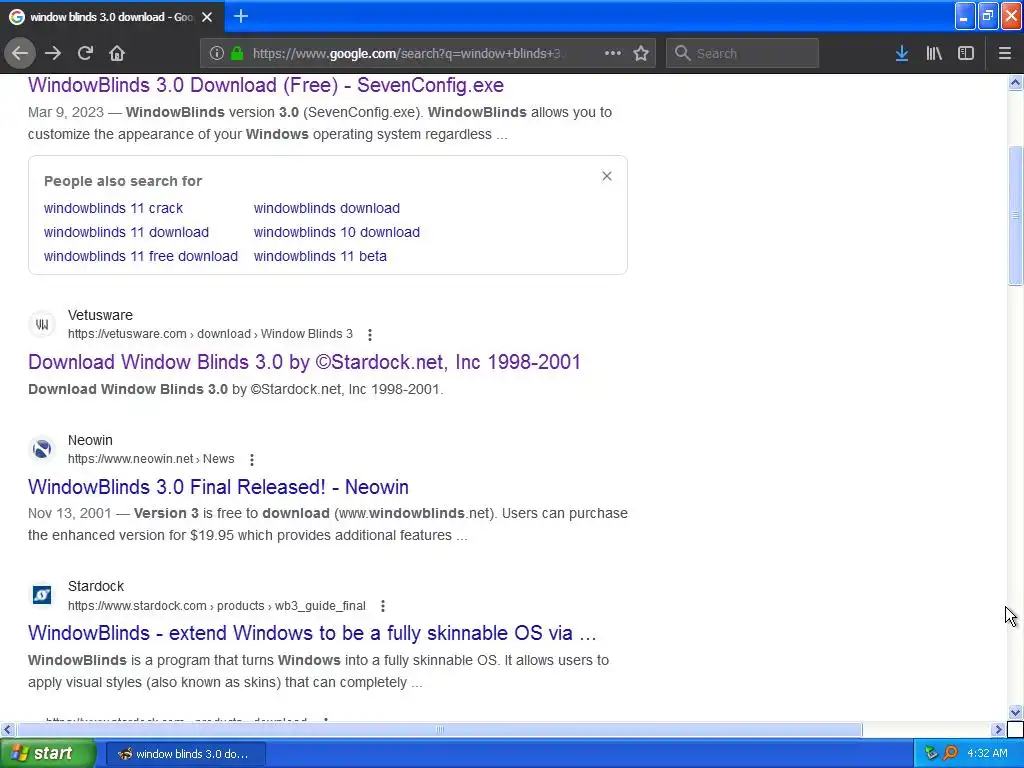The width and height of the screenshot is (1024, 768).
Task: Follow the windowblinds 10 download suggestion
Action: 336,232
